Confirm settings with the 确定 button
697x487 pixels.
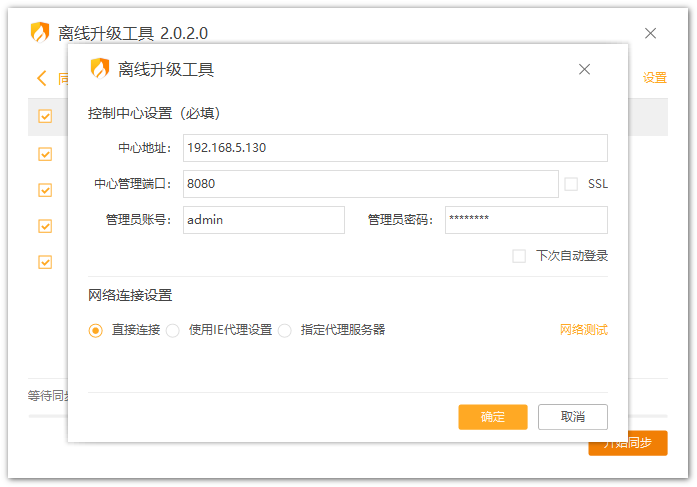(x=492, y=417)
